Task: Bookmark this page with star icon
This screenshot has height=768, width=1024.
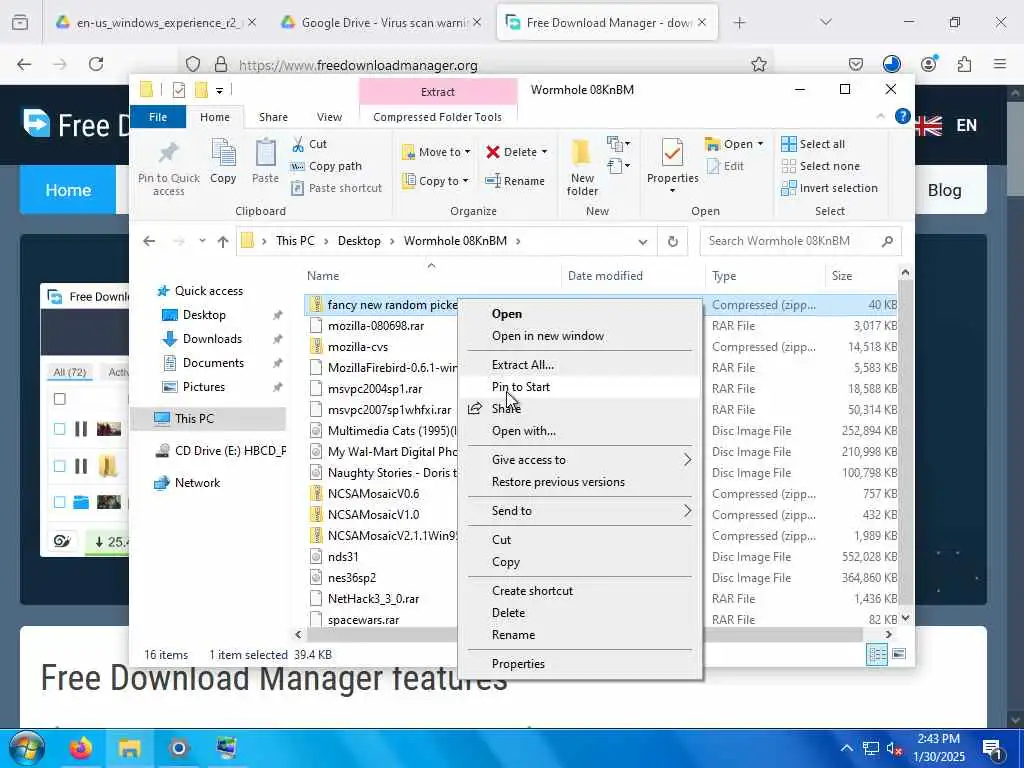Action: point(758,64)
